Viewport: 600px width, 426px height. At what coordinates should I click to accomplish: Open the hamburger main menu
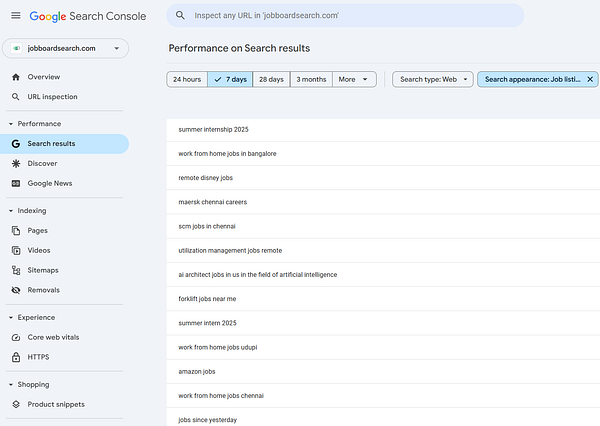(x=16, y=16)
